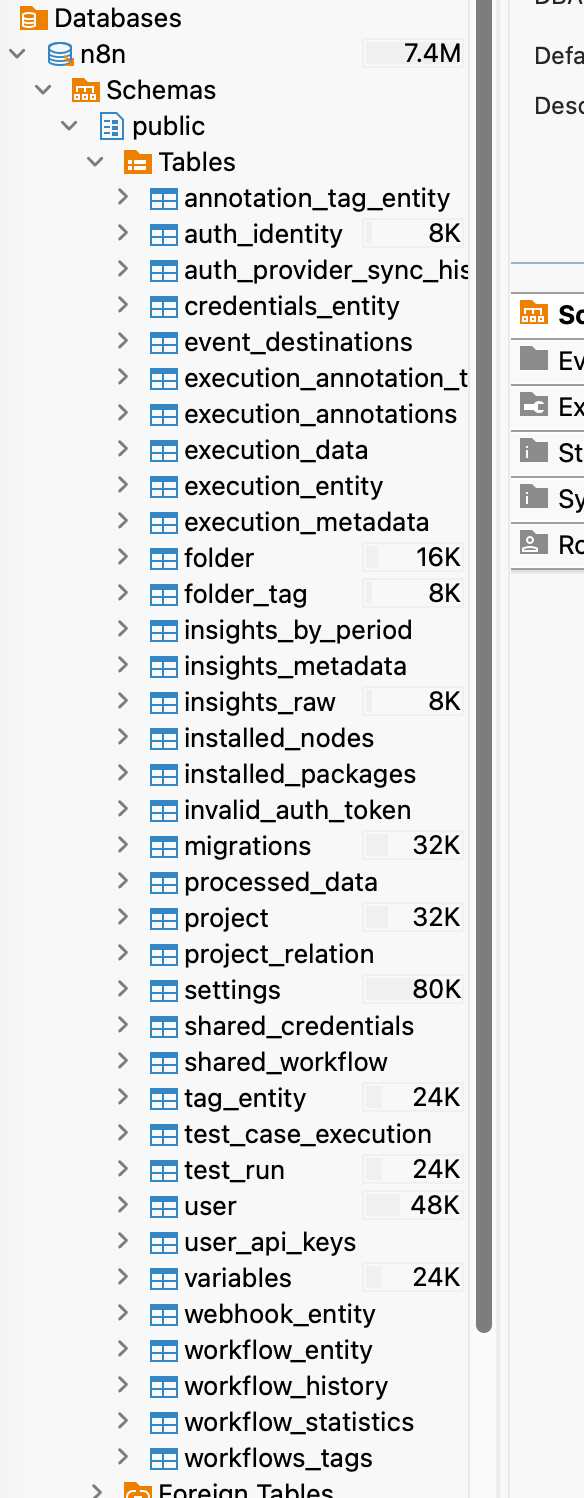Image resolution: width=584 pixels, height=1498 pixels.
Task: Click the public schema icon
Action: (x=112, y=126)
